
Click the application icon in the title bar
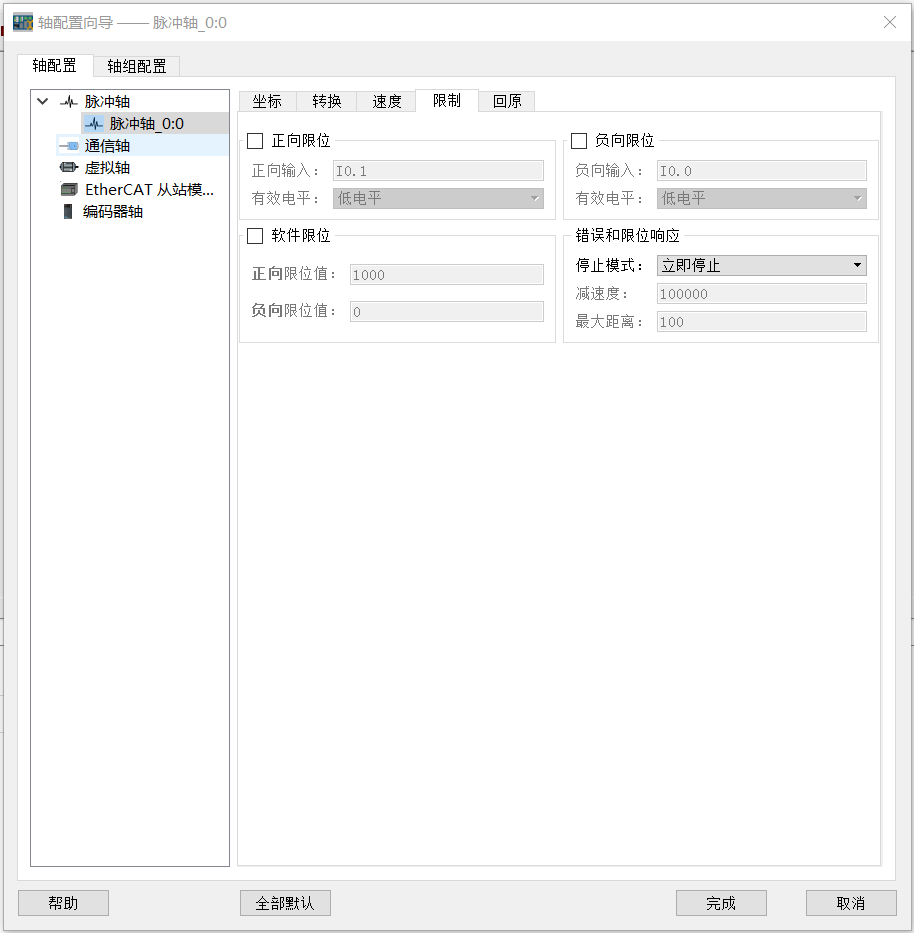click(21, 21)
